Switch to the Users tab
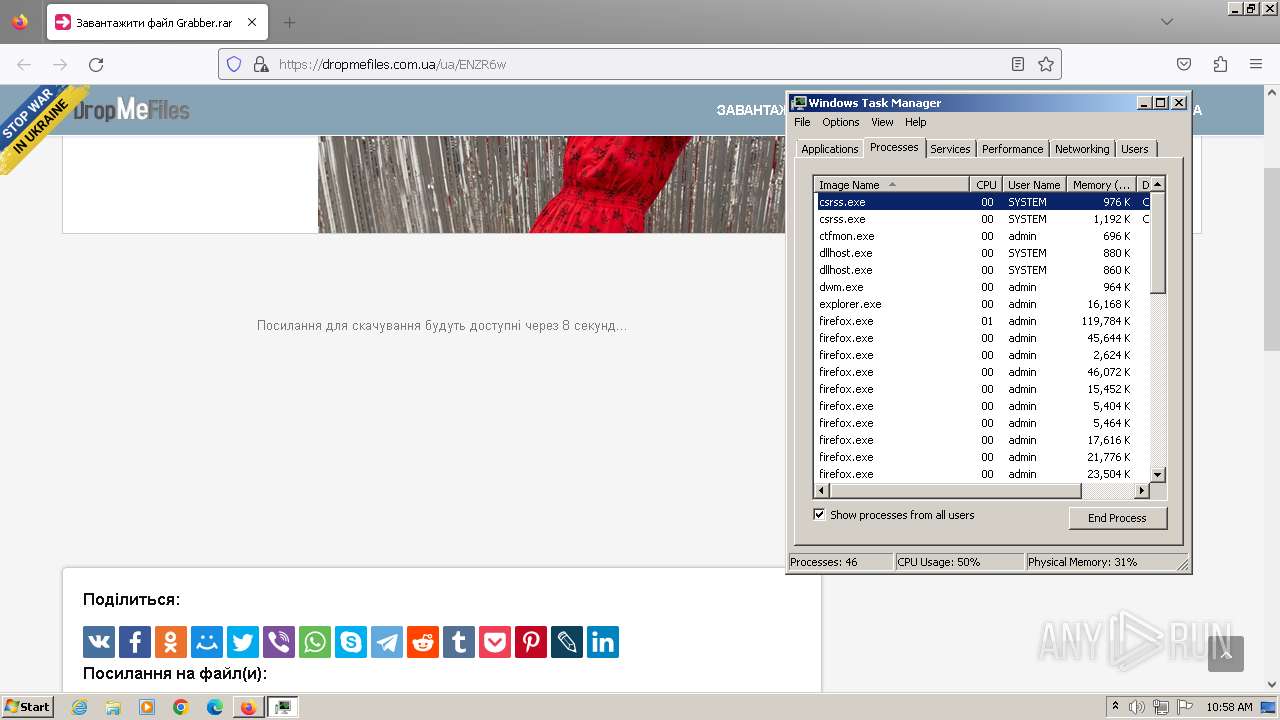1280x720 pixels. (x=1135, y=149)
